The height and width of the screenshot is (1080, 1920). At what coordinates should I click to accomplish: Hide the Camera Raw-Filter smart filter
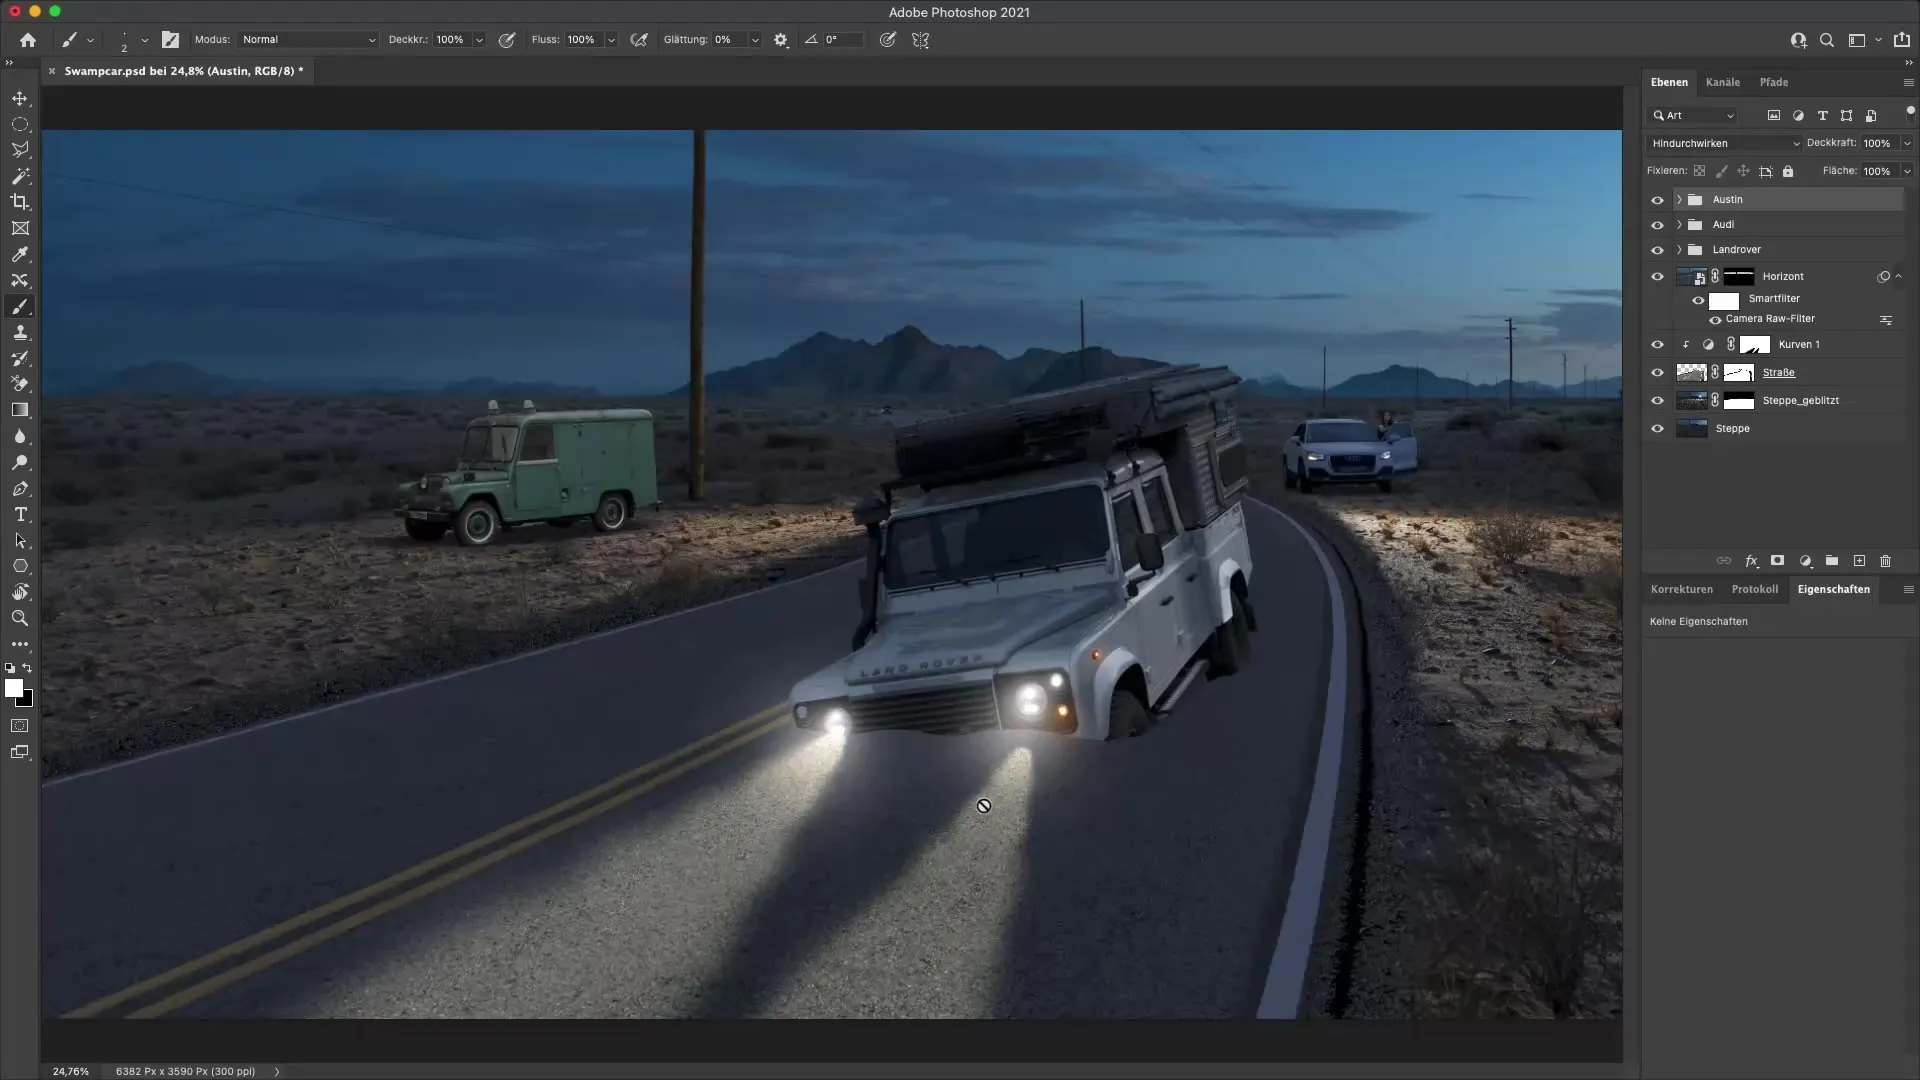pyautogui.click(x=1715, y=319)
